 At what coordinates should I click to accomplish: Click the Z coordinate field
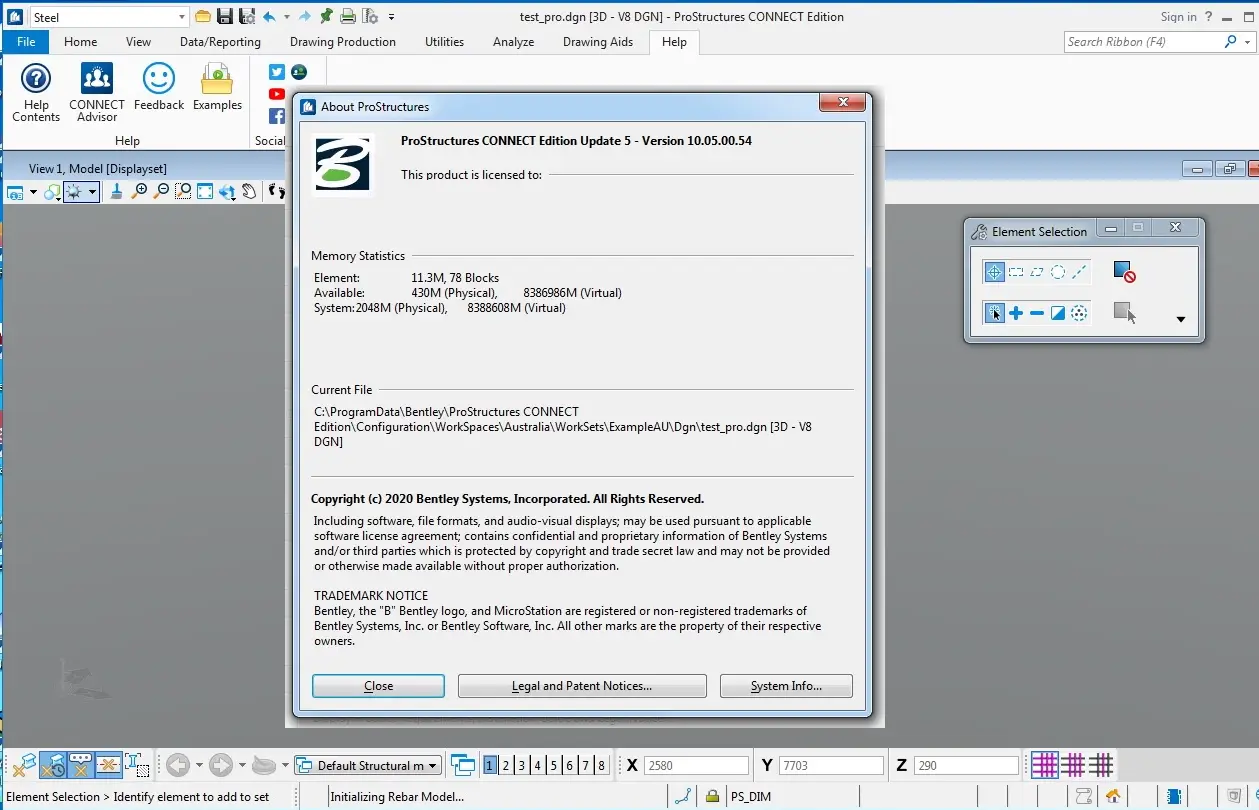tap(966, 766)
